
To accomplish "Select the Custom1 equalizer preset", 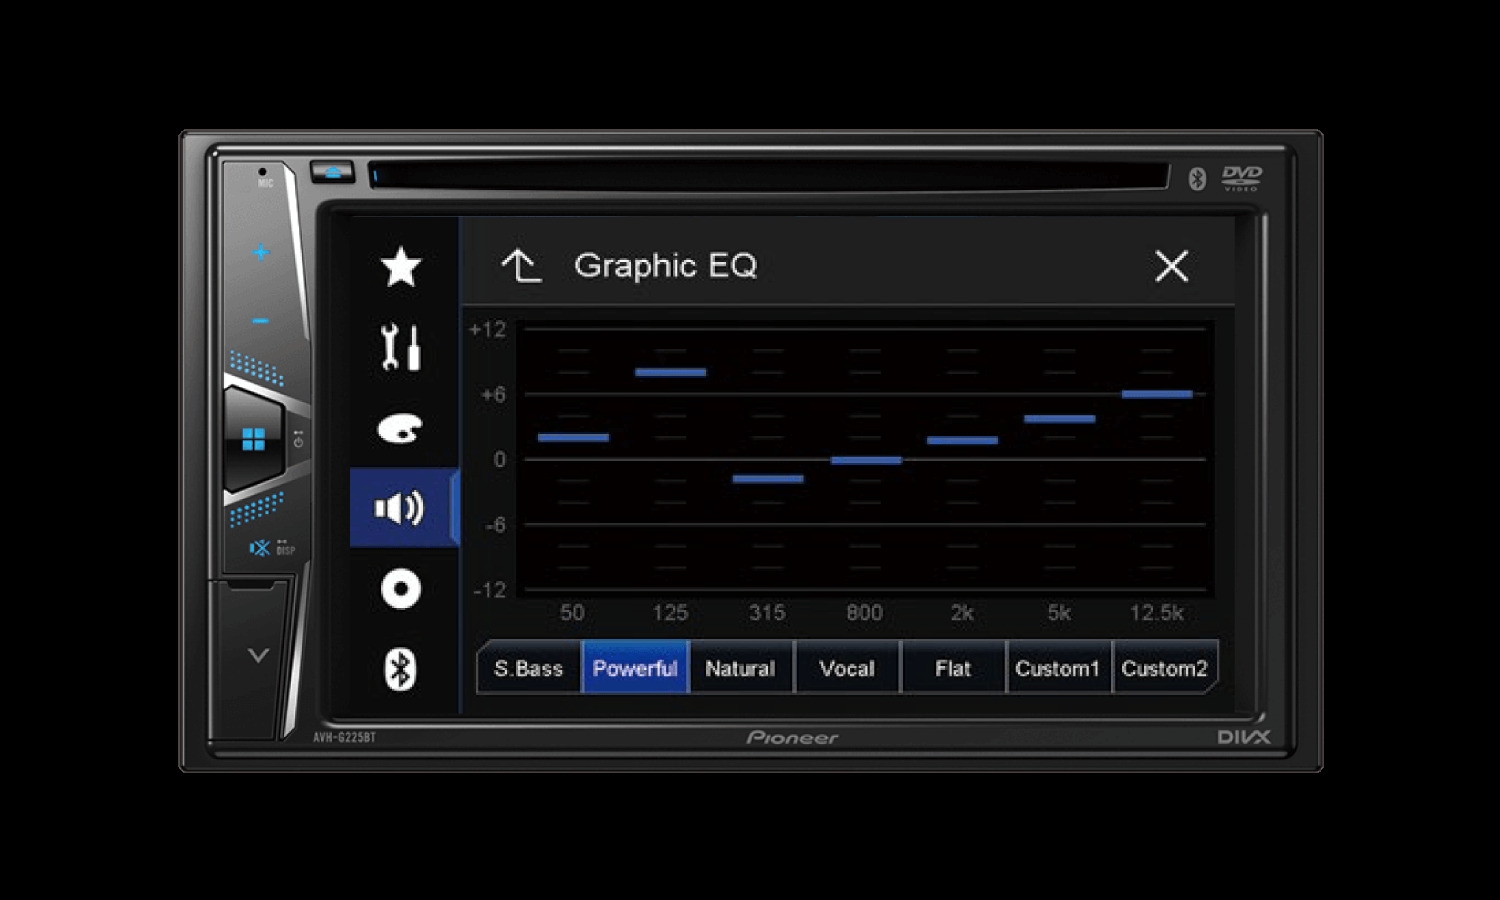I will pyautogui.click(x=1058, y=668).
